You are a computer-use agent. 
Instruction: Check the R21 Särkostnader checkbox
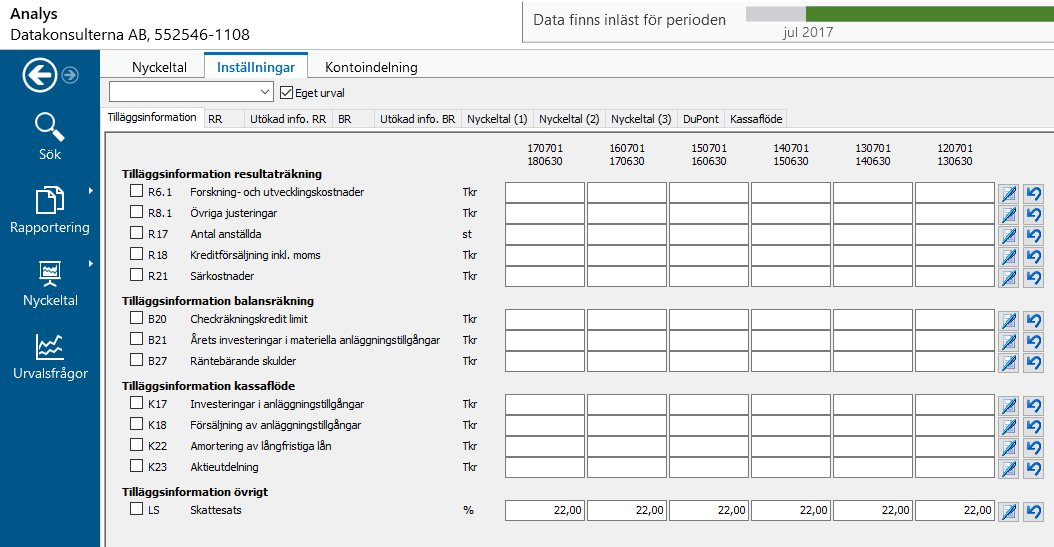pyautogui.click(x=136, y=274)
